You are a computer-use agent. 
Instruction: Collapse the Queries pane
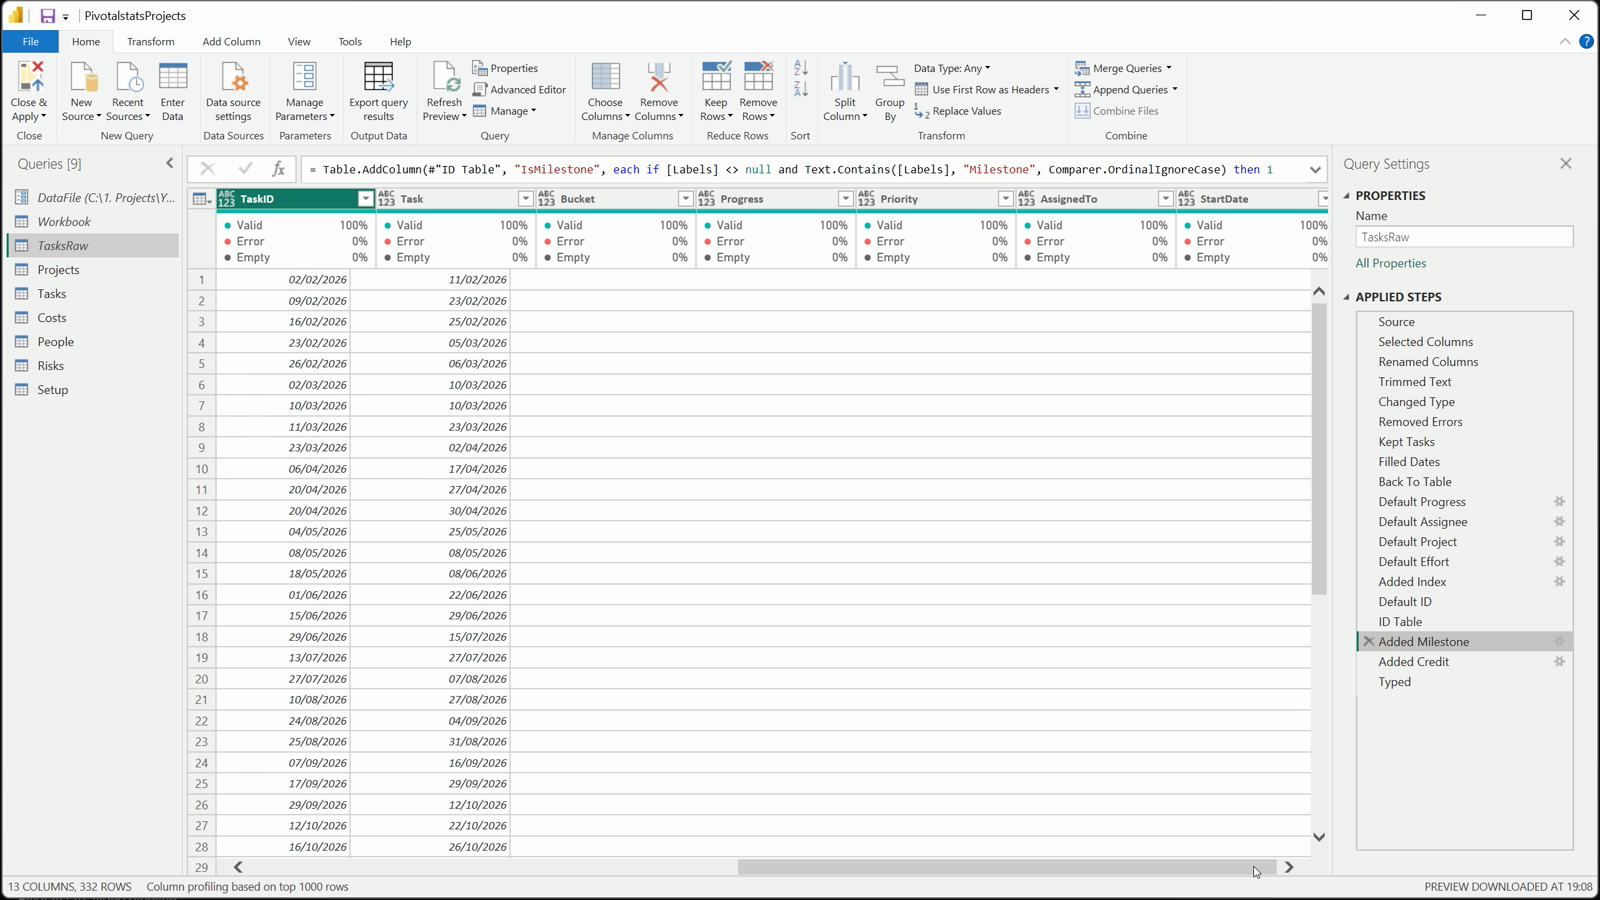(x=169, y=163)
